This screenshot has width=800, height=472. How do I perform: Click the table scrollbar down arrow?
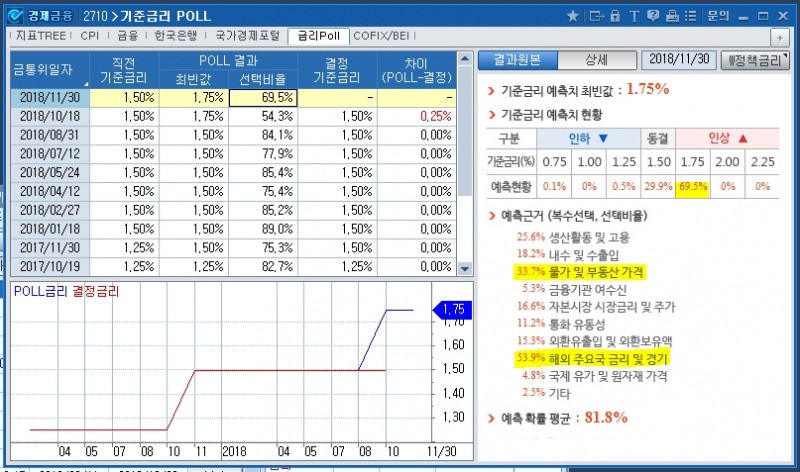[x=465, y=268]
